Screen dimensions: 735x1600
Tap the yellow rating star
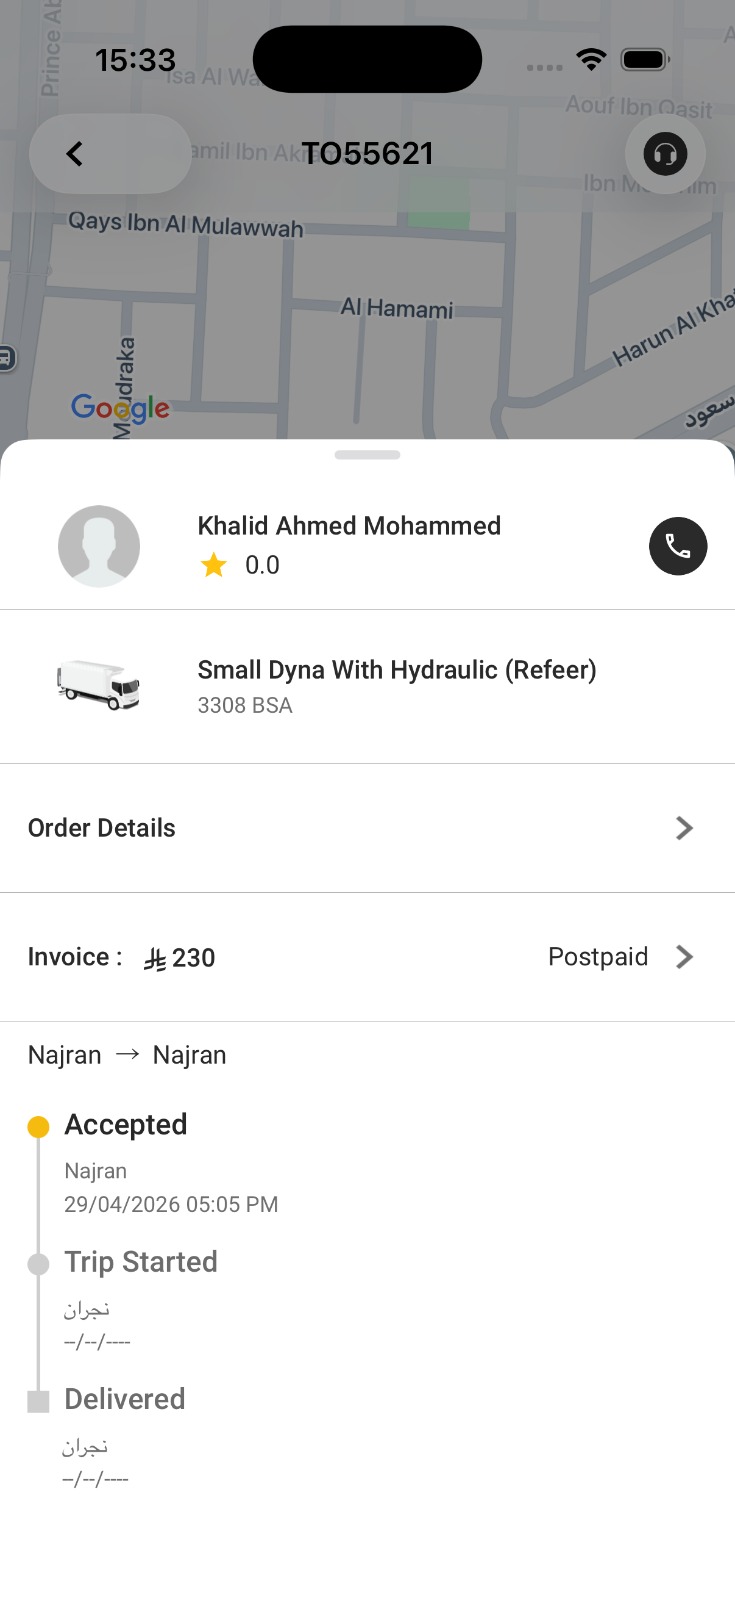click(214, 566)
